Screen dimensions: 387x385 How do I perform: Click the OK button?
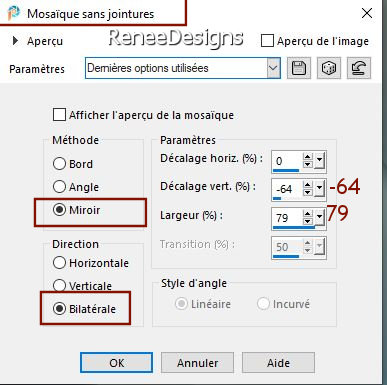click(x=116, y=362)
